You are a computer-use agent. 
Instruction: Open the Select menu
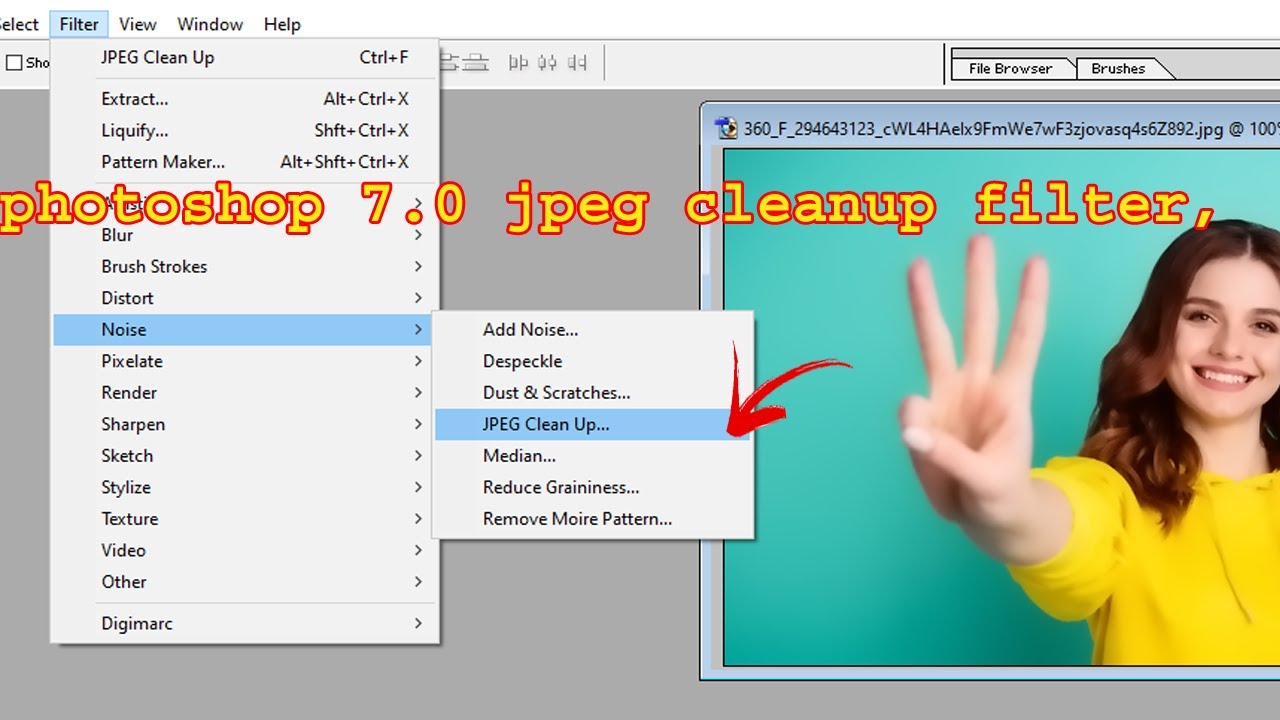tap(19, 24)
